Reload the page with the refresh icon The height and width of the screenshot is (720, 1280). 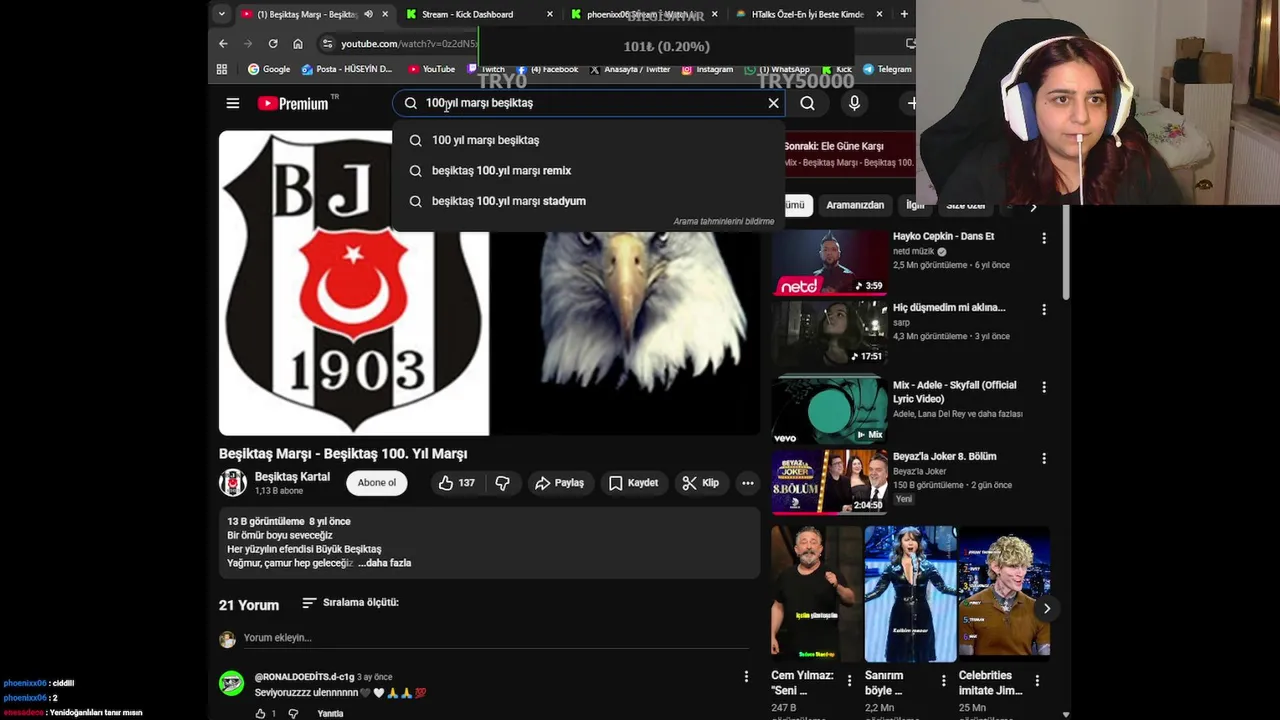tap(273, 44)
